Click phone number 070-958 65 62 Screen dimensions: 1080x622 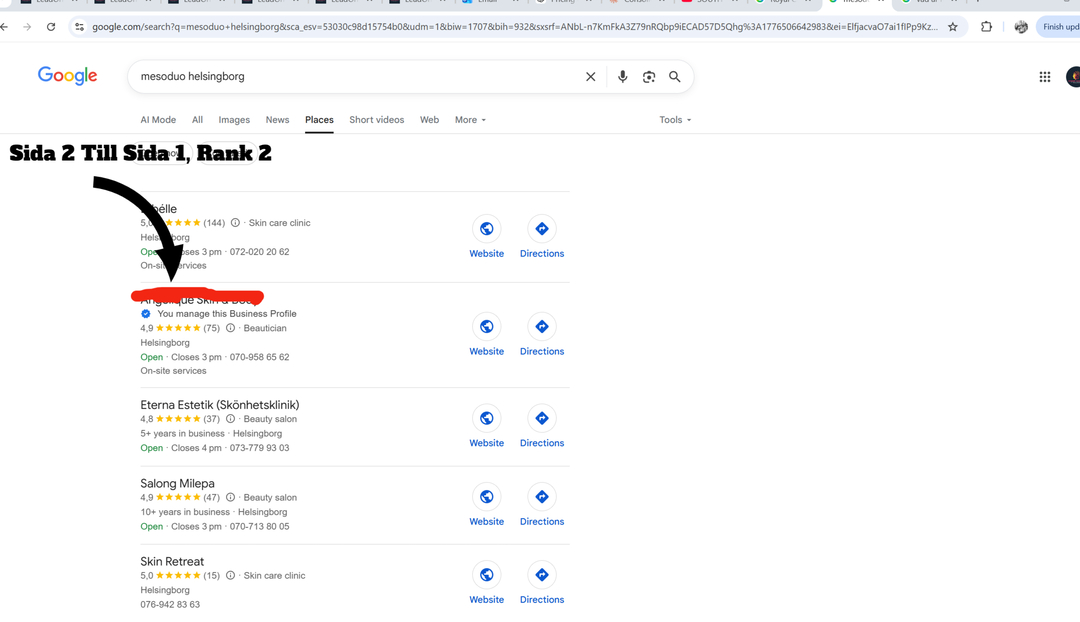(260, 357)
